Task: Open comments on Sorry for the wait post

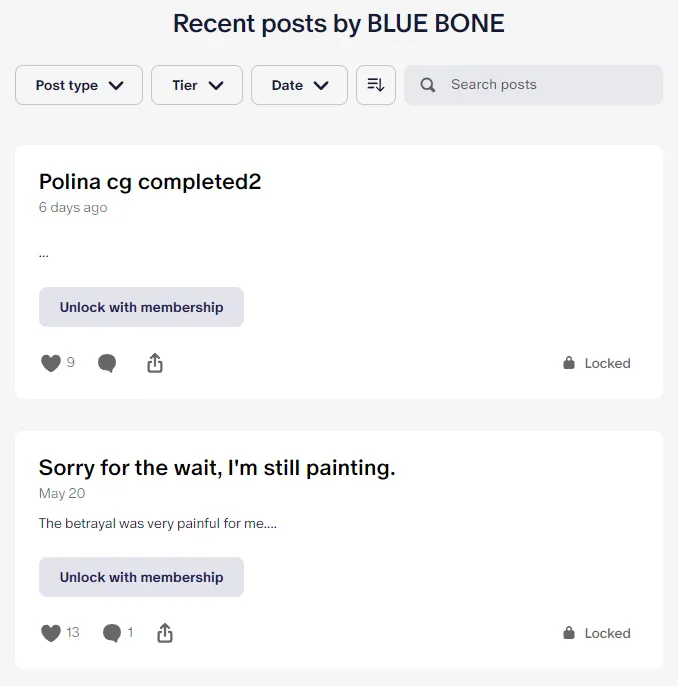Action: point(112,633)
